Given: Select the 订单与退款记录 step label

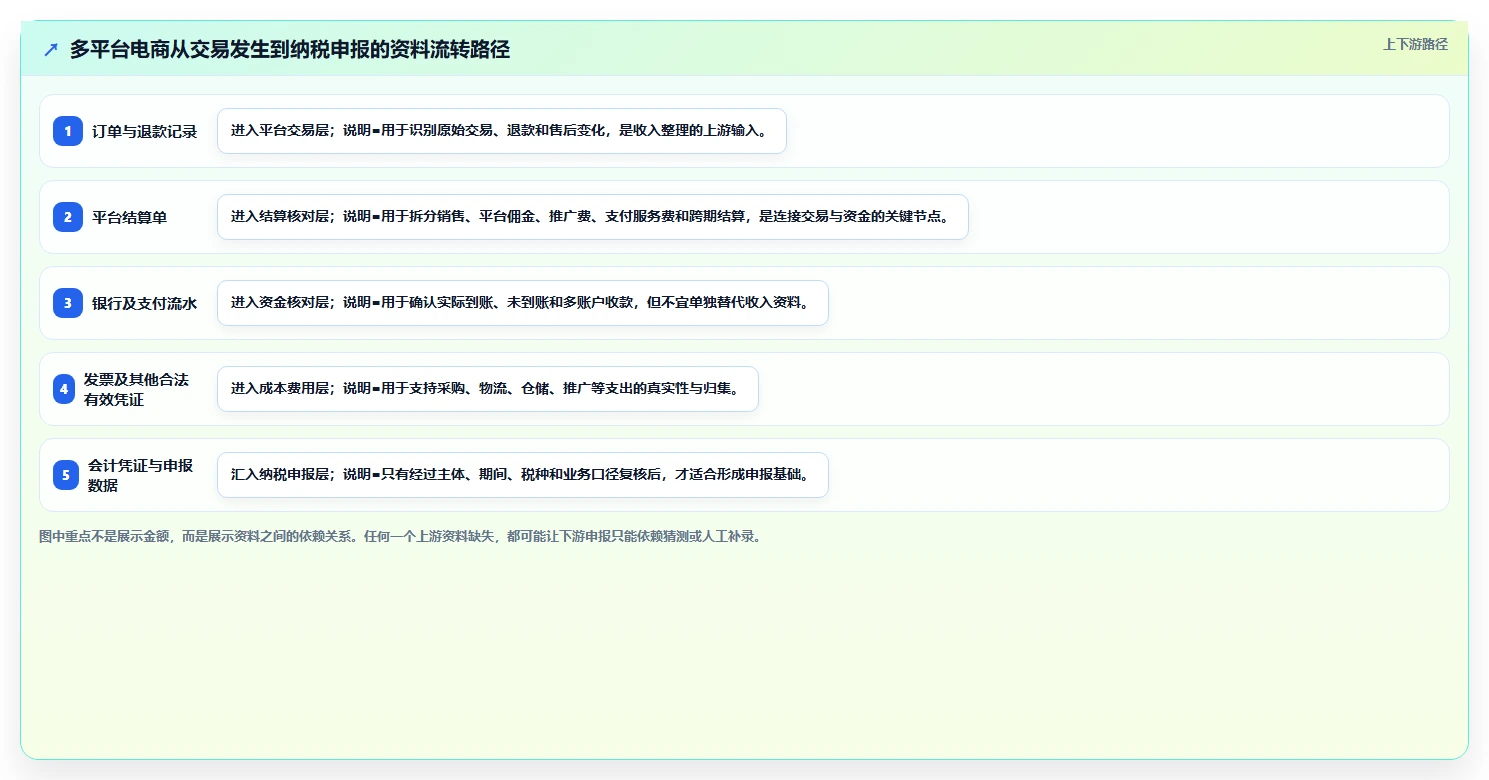Looking at the screenshot, I should (145, 131).
